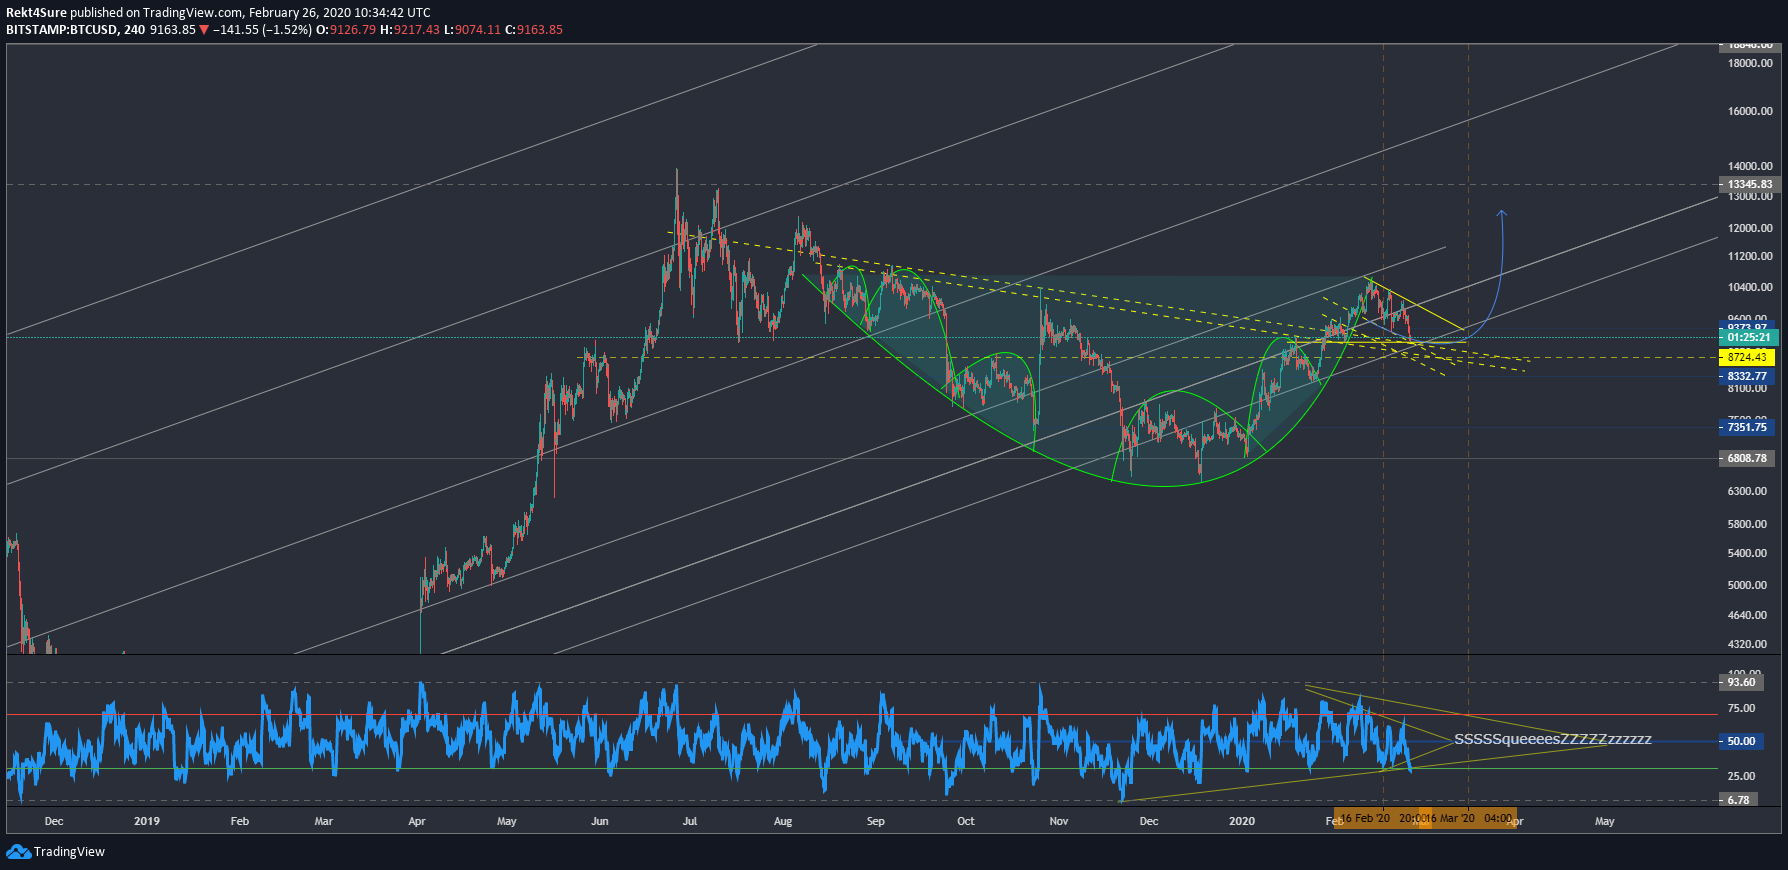
Task: Click the 01:25:21 countdown label
Action: coord(1749,337)
